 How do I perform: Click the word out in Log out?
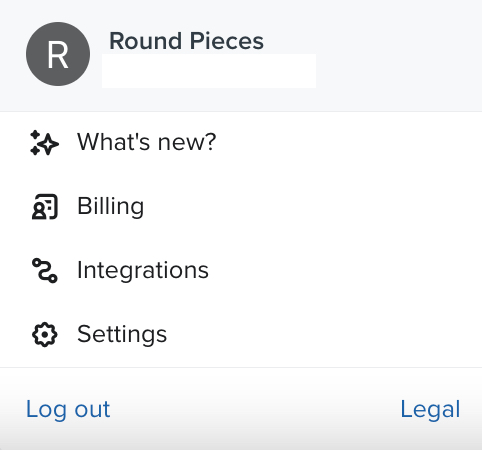pyautogui.click(x=92, y=410)
